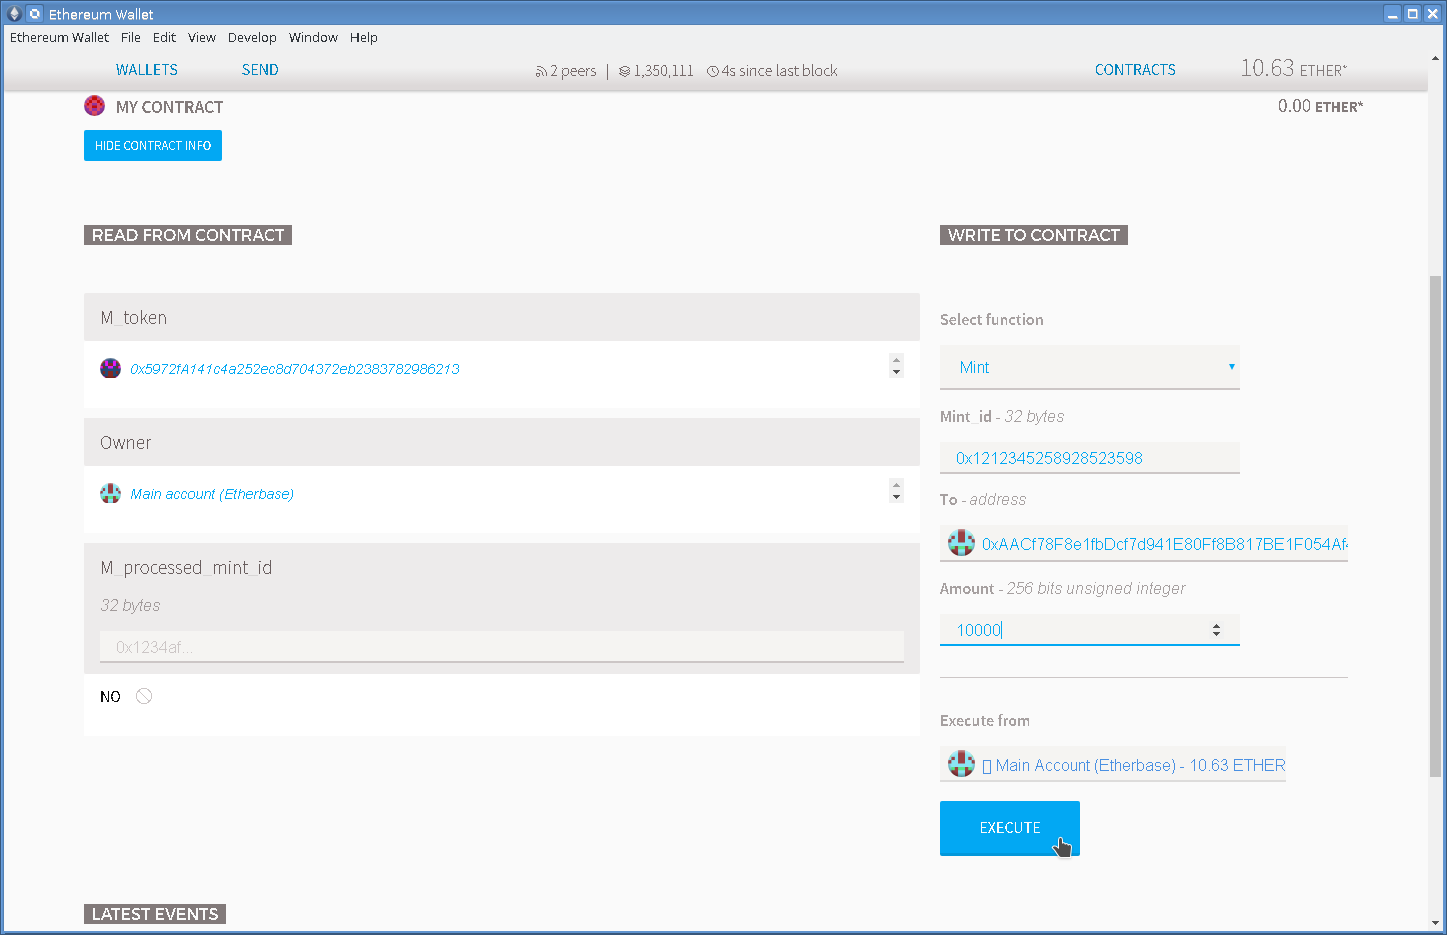Open the Execute from account dropdown
Image resolution: width=1447 pixels, height=935 pixels.
(1113, 765)
